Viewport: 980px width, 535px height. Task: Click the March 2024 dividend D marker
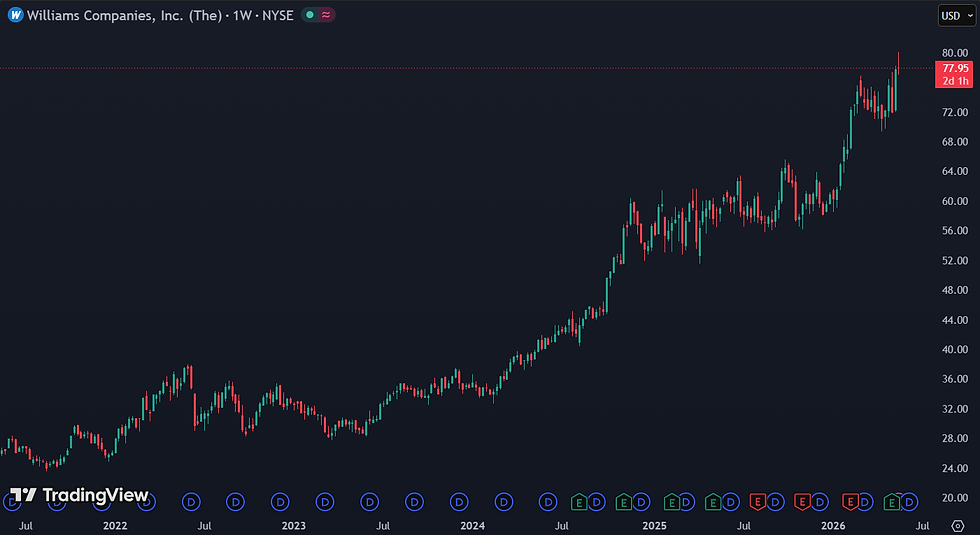[504, 501]
